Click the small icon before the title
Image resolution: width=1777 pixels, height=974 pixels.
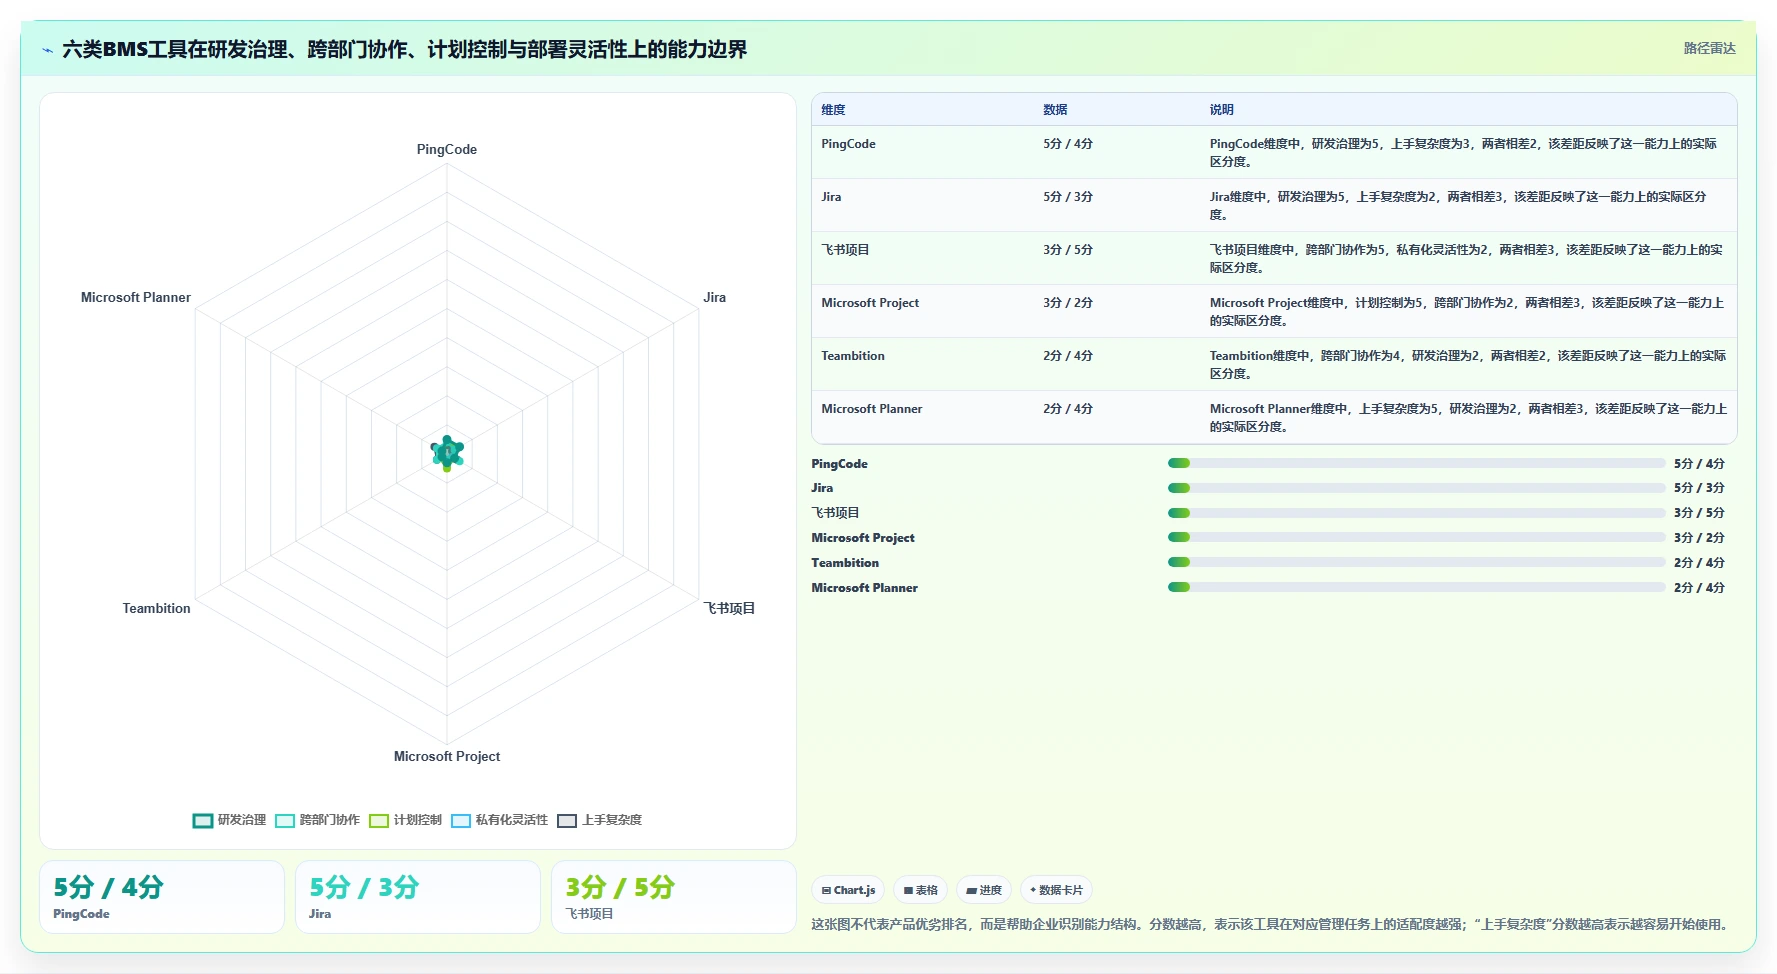coord(47,50)
